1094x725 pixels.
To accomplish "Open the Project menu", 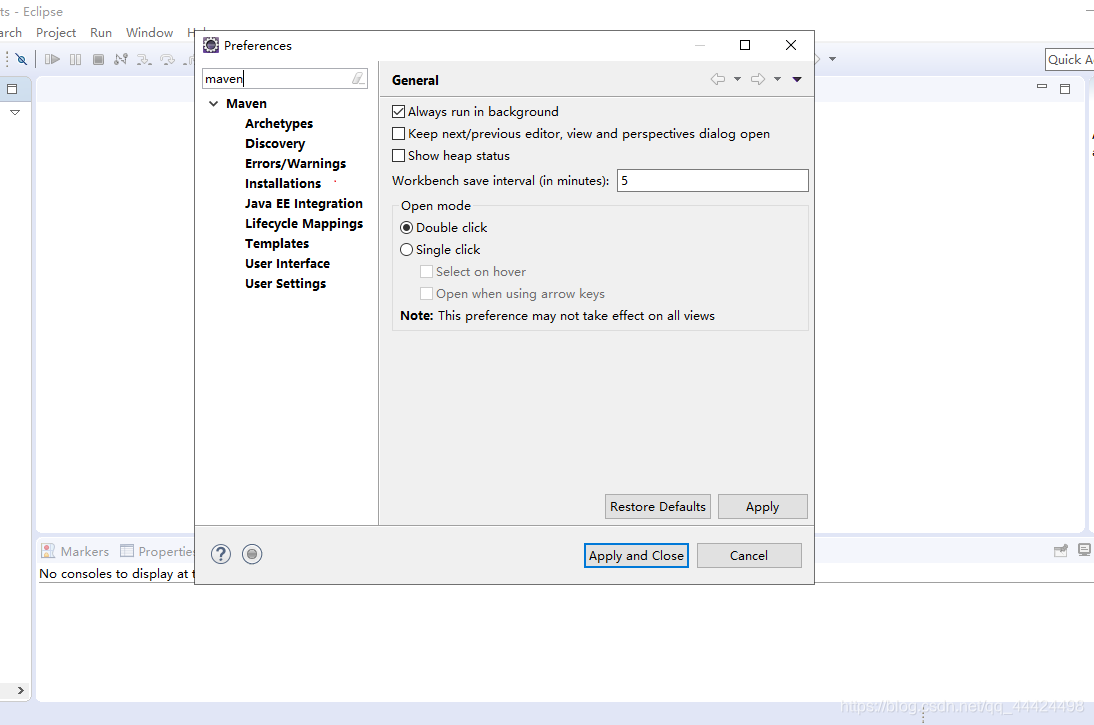I will [x=56, y=33].
